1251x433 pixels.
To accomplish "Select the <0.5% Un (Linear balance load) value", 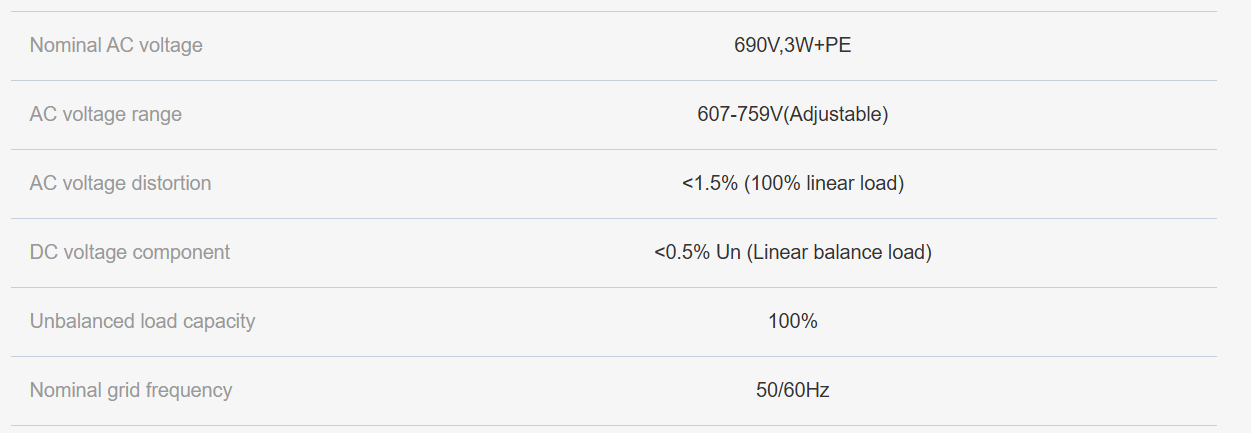I will (x=793, y=252).
